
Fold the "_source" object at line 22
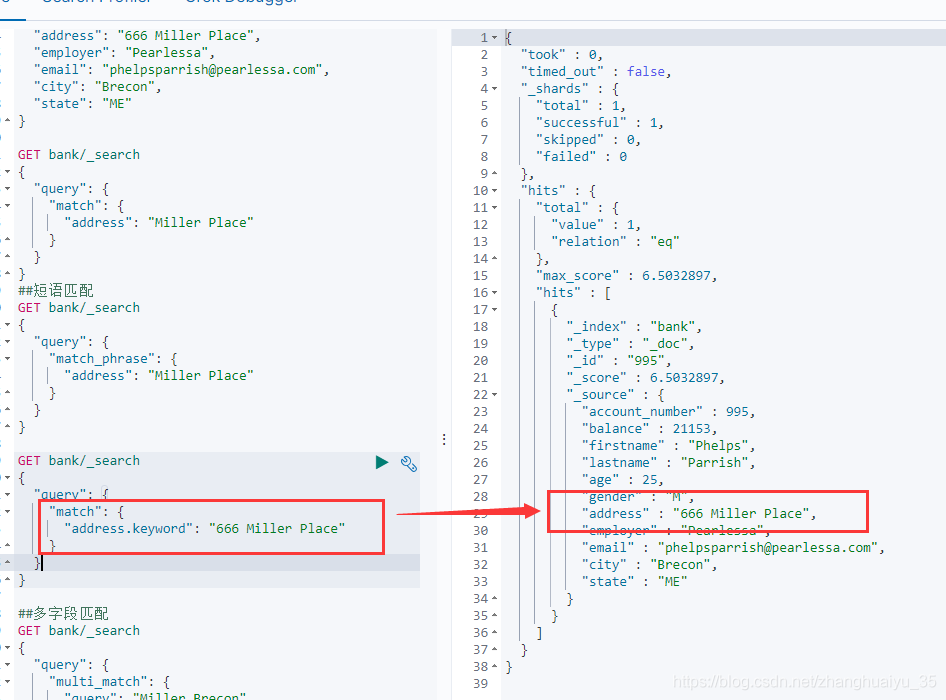495,395
